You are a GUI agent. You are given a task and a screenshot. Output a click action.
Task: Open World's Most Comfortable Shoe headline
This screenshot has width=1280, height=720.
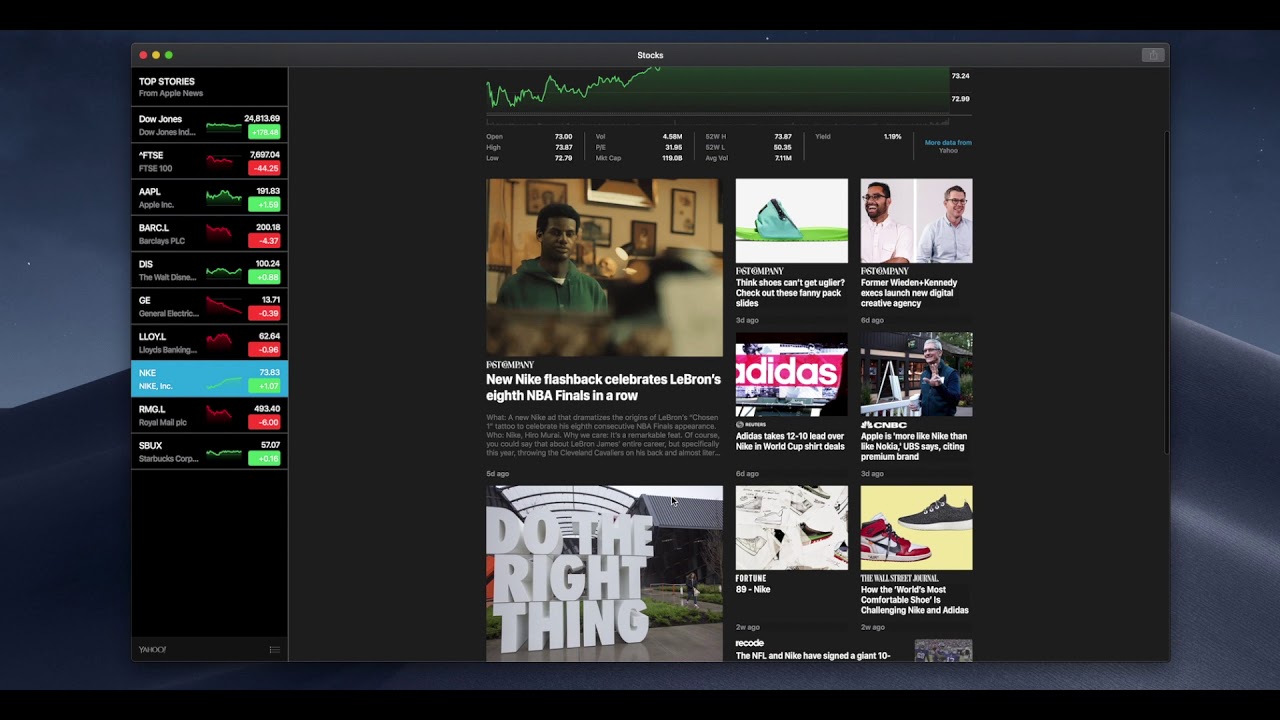915,600
